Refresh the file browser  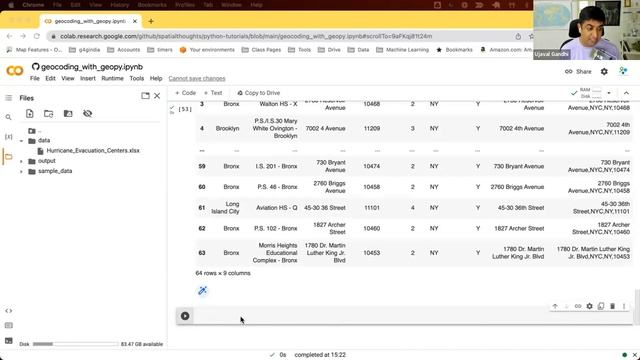click(49, 113)
